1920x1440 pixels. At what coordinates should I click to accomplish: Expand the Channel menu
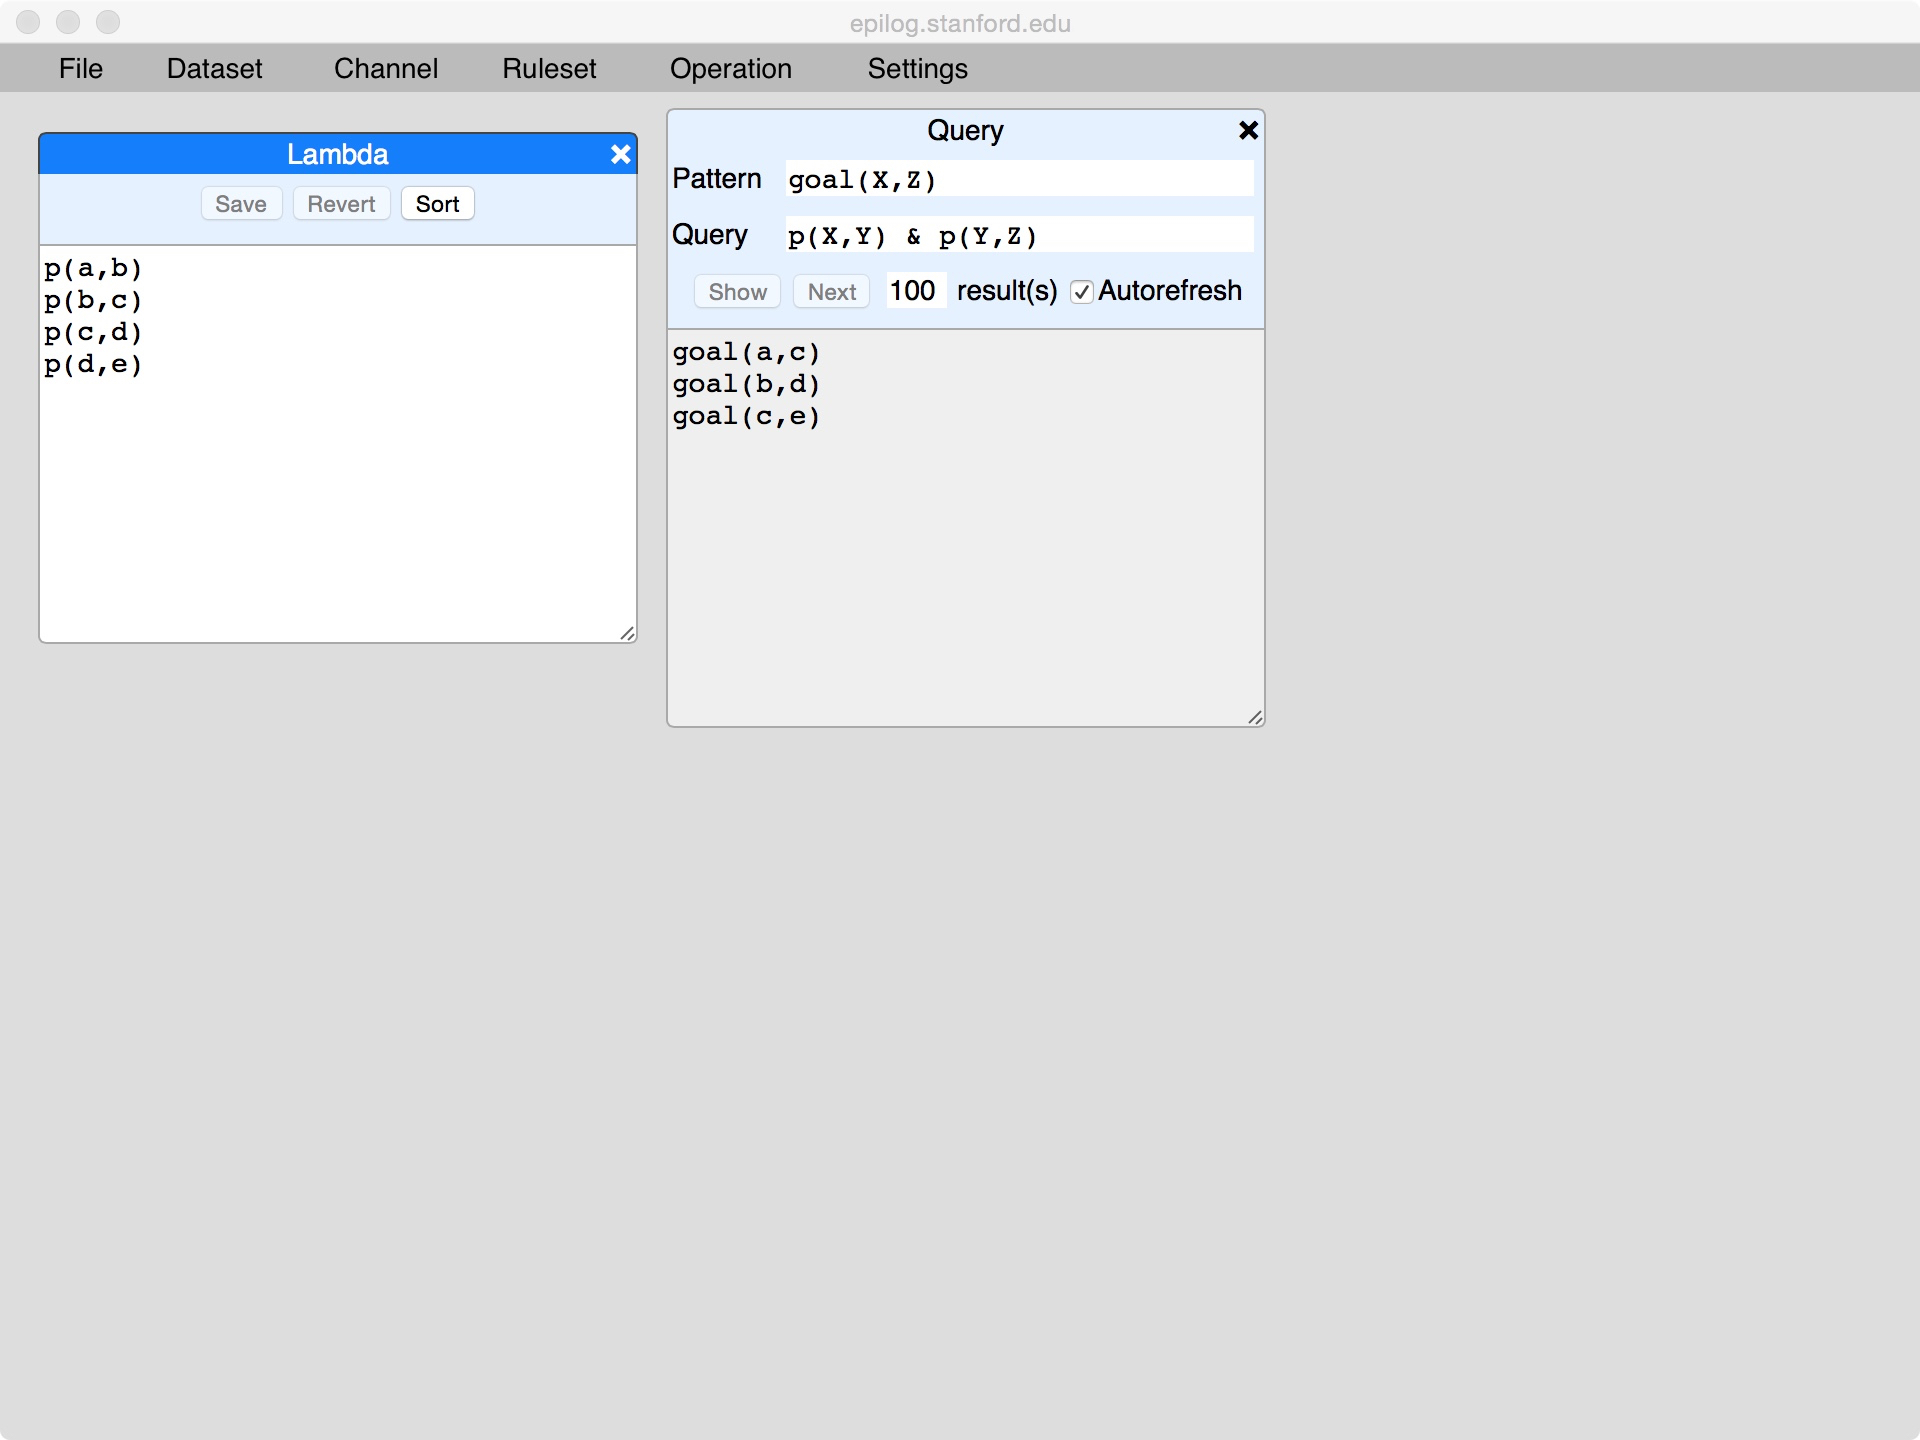[385, 68]
